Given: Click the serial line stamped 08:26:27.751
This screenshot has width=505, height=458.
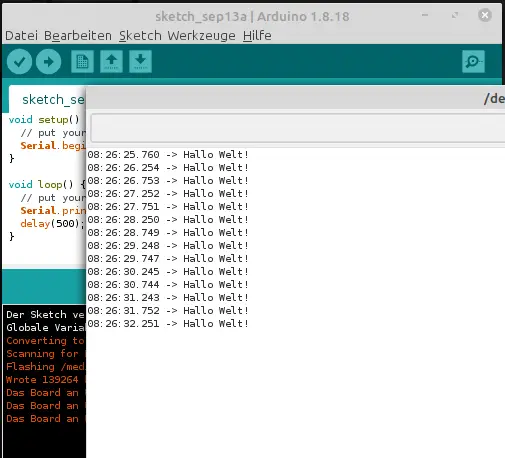Looking at the screenshot, I should click(x=168, y=207).
